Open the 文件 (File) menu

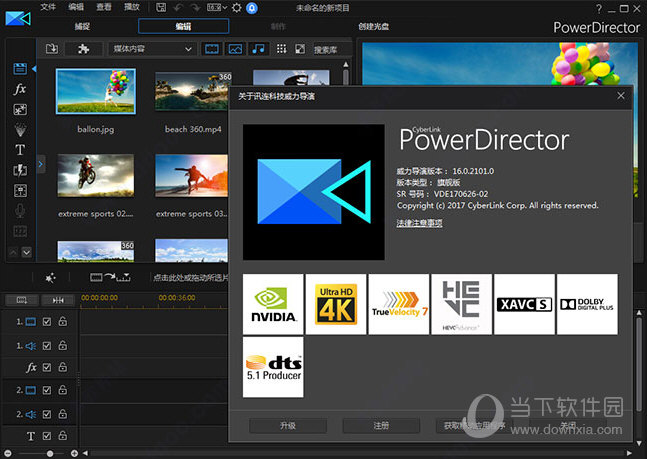pyautogui.click(x=49, y=7)
